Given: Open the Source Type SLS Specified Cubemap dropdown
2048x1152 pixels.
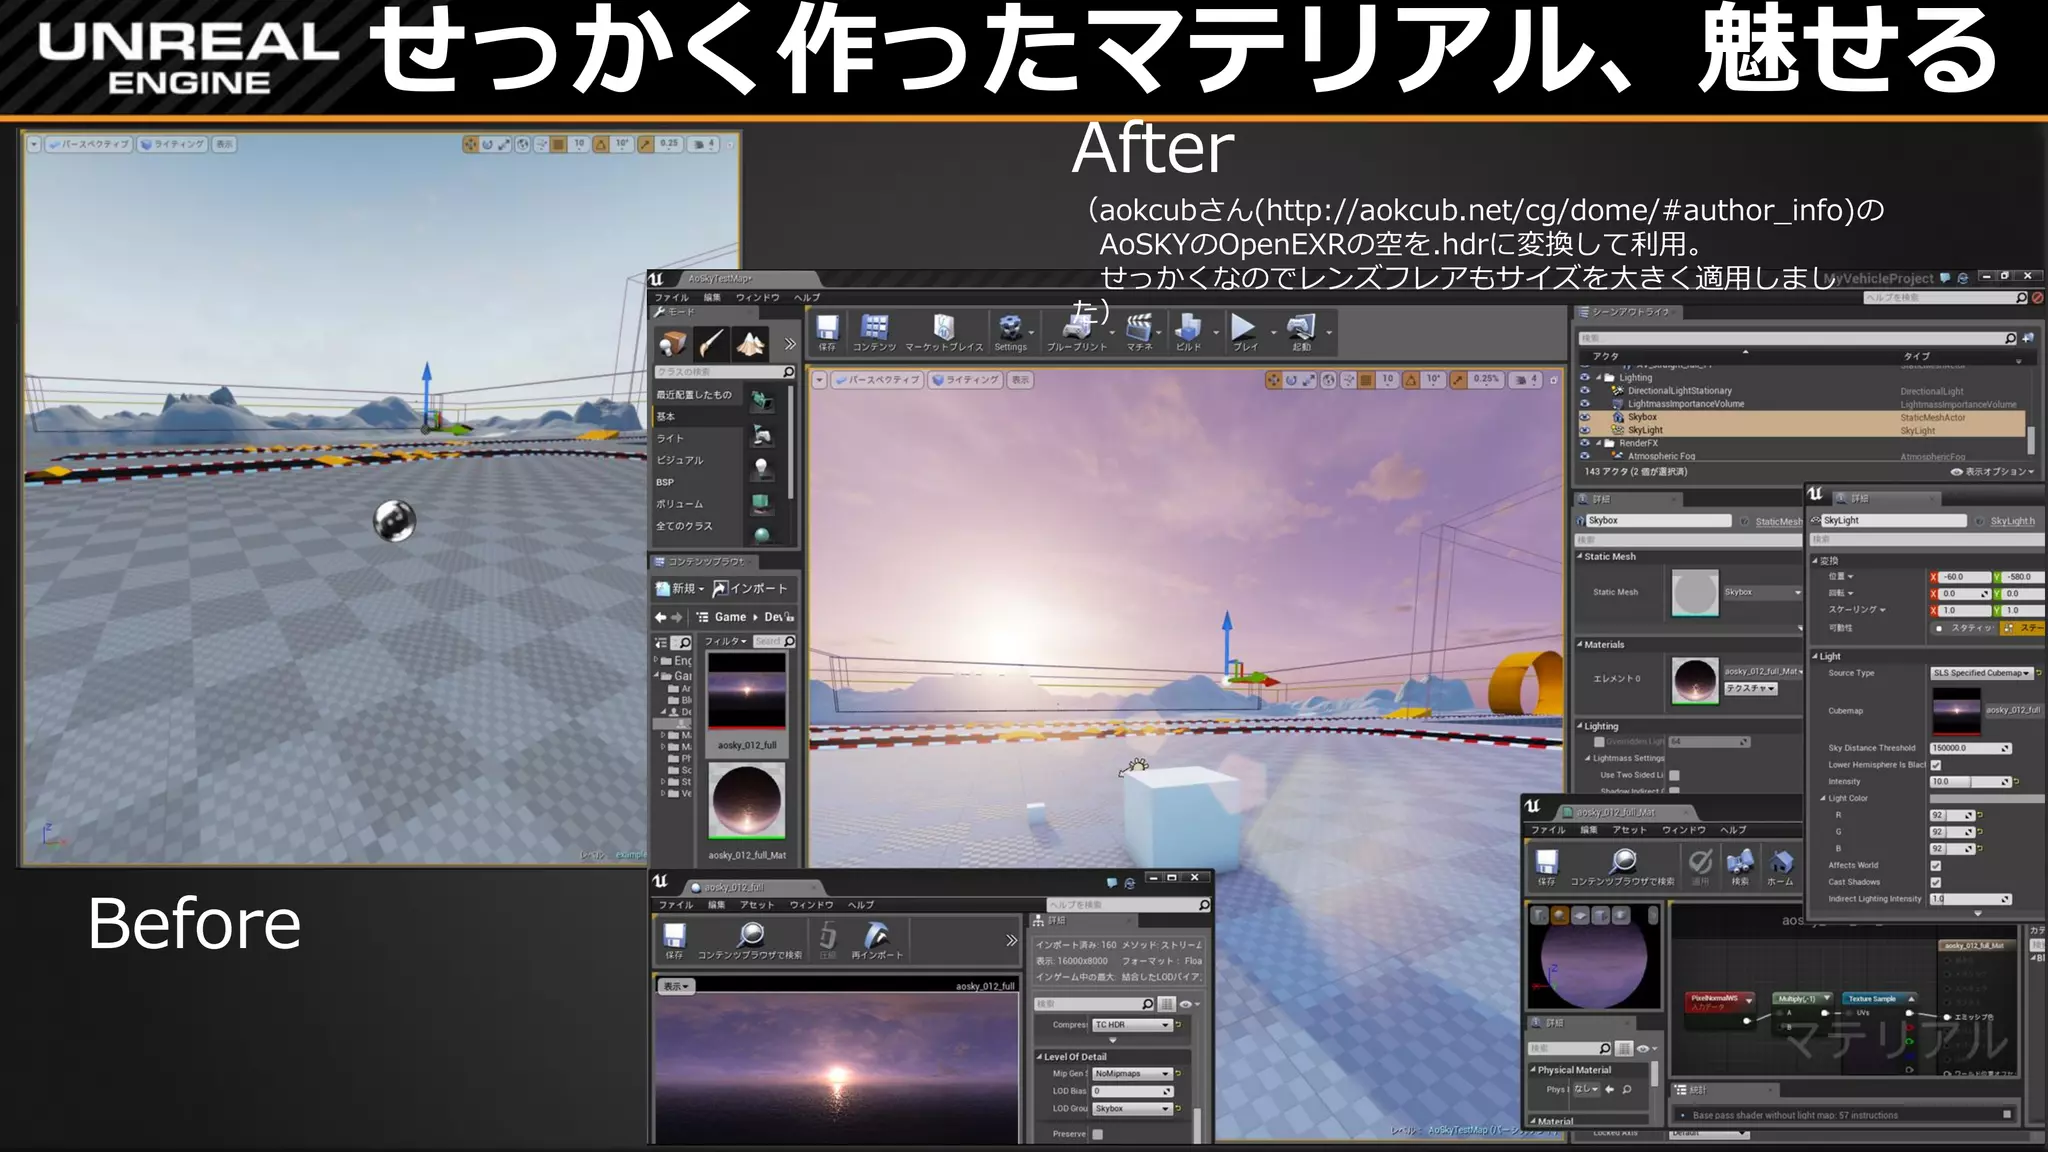Looking at the screenshot, I should [1981, 673].
